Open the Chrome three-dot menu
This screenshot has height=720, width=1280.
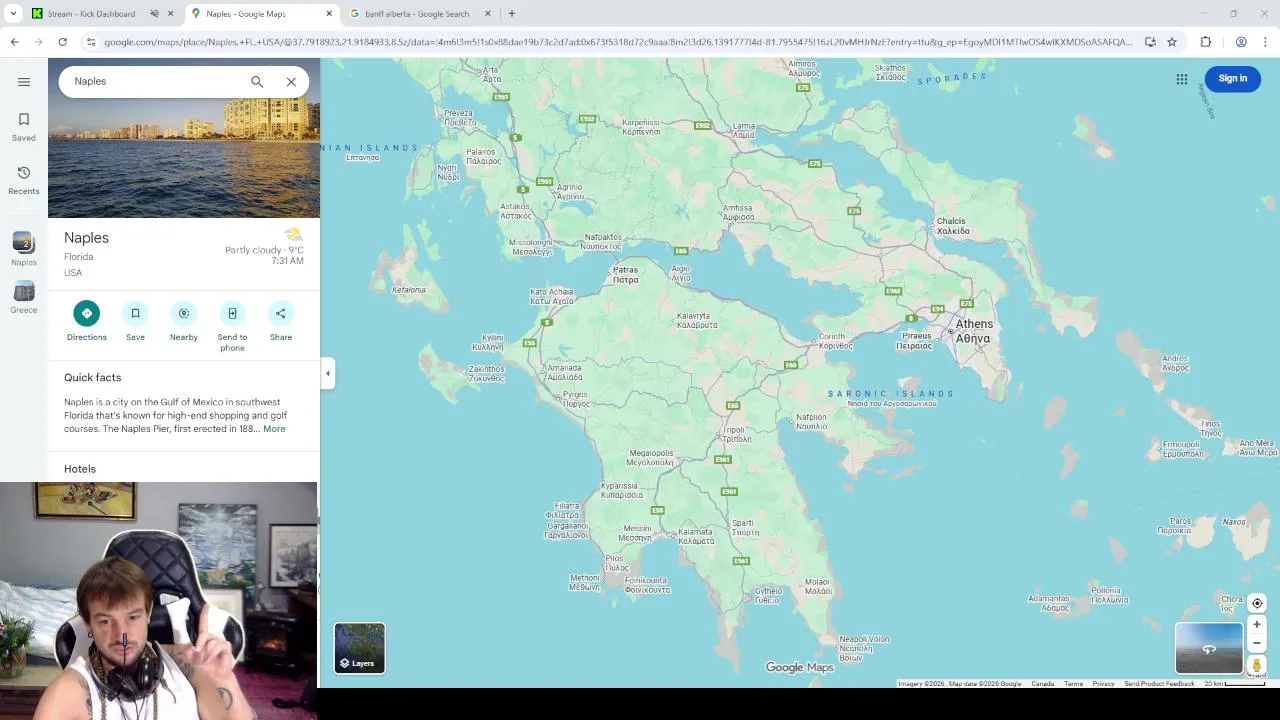1265,42
